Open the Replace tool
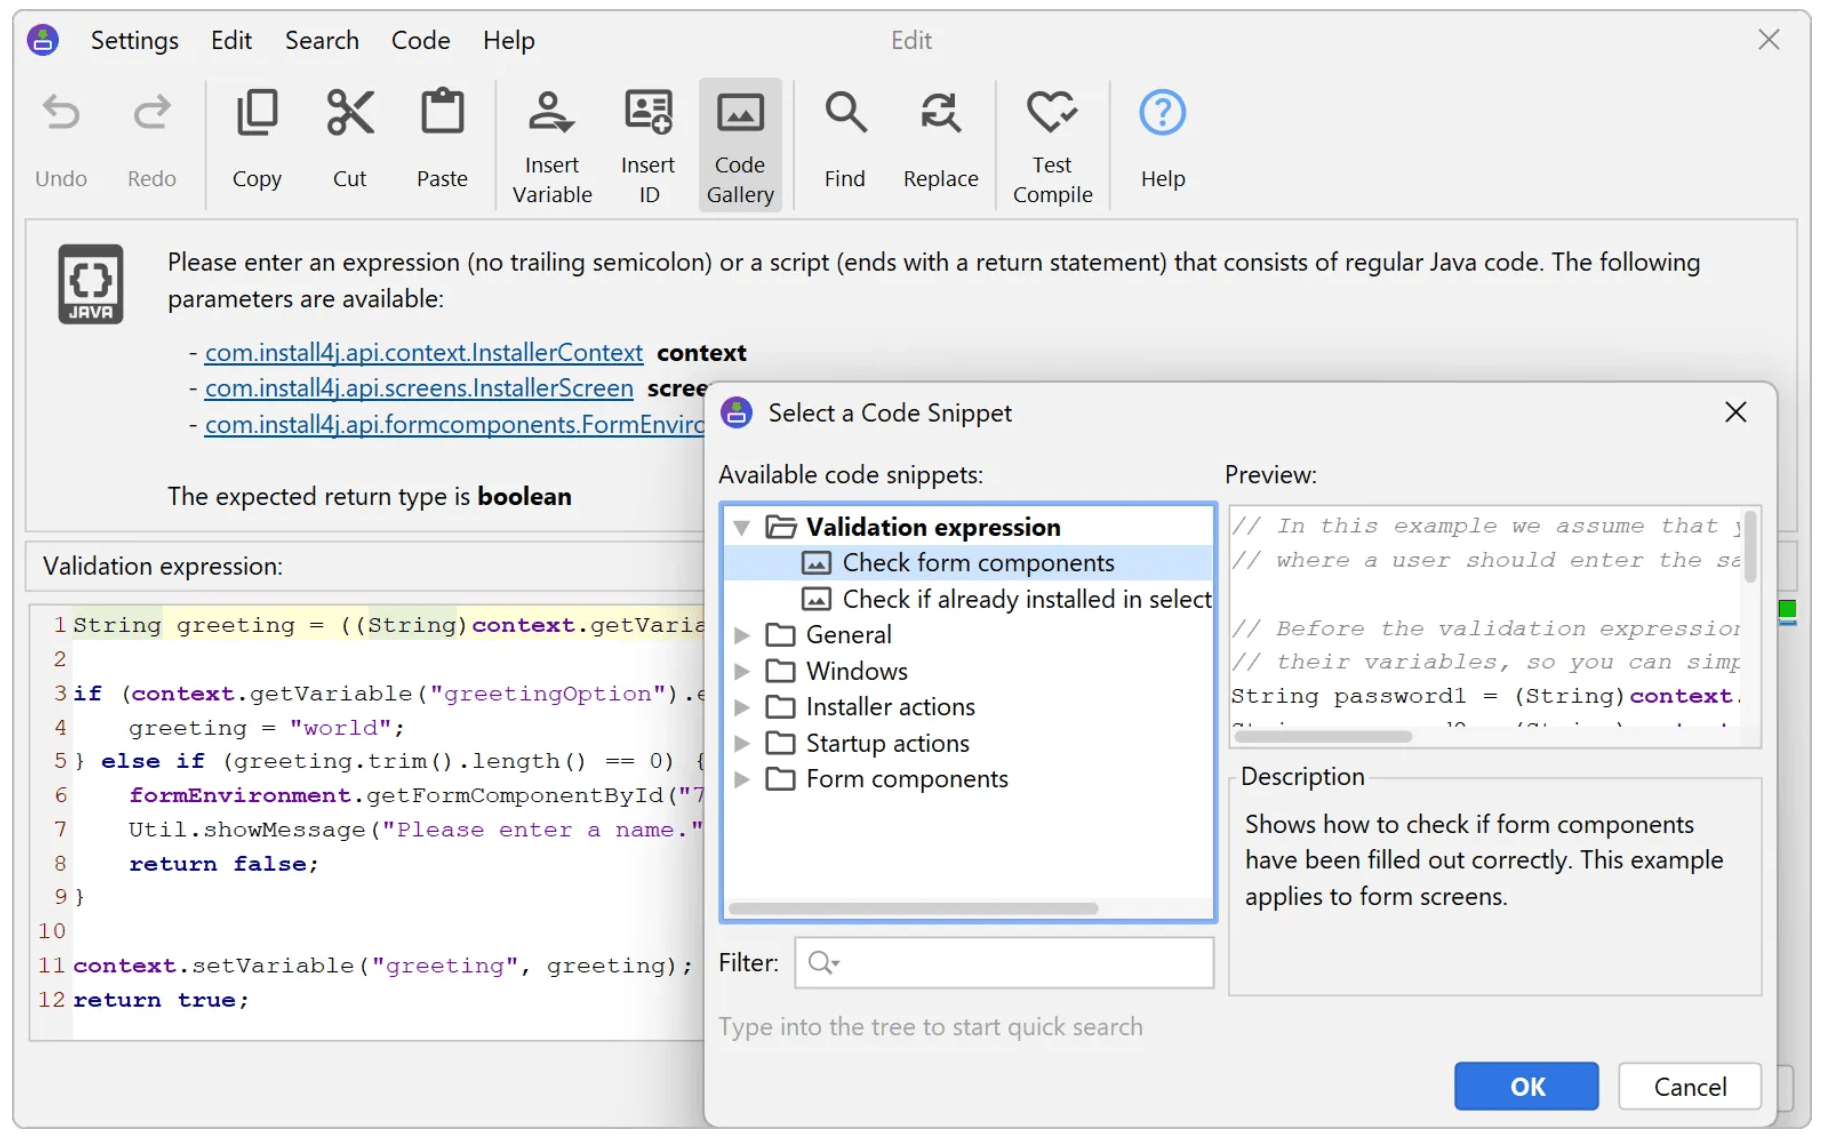This screenshot has width=1826, height=1142. 940,140
